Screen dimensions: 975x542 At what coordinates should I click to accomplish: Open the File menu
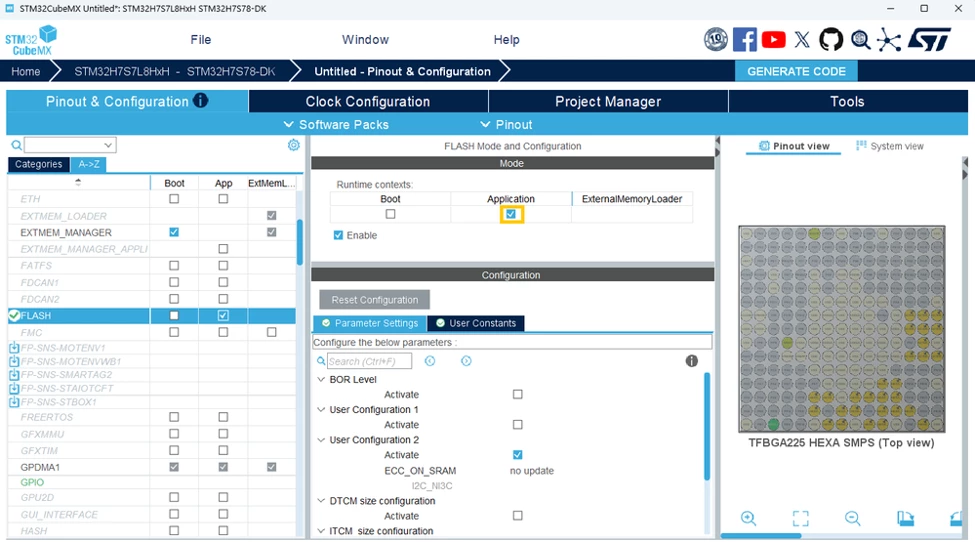click(200, 40)
